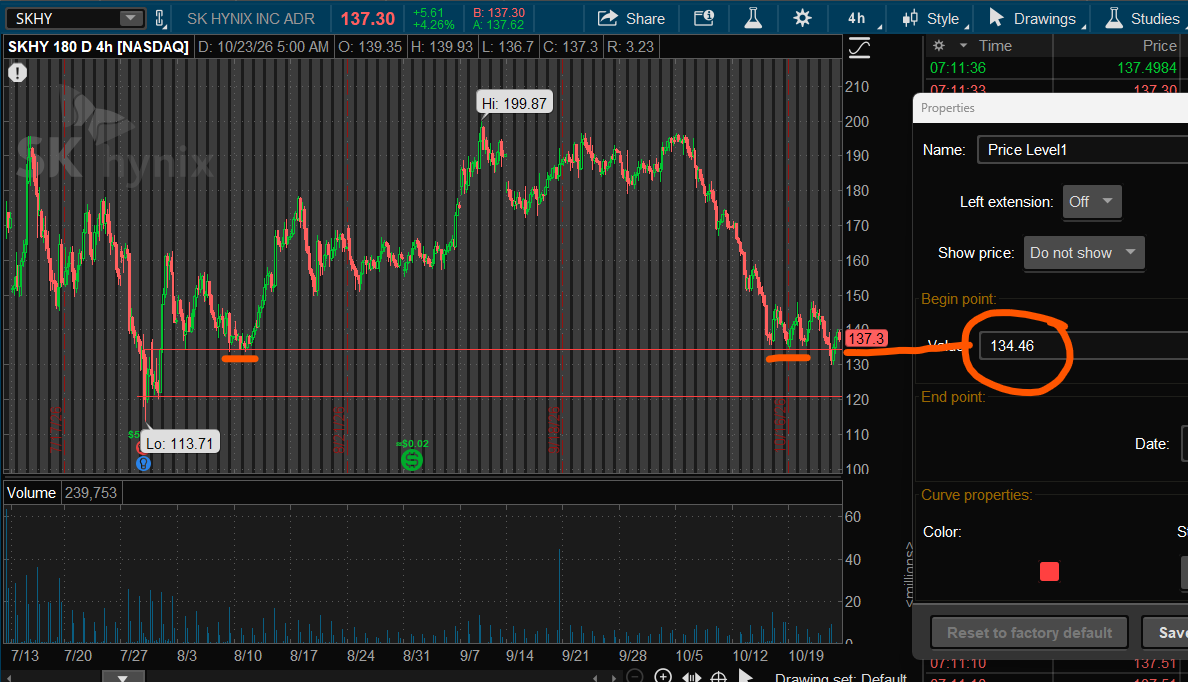
Task: Click the Save button in Properties
Action: 1165,632
